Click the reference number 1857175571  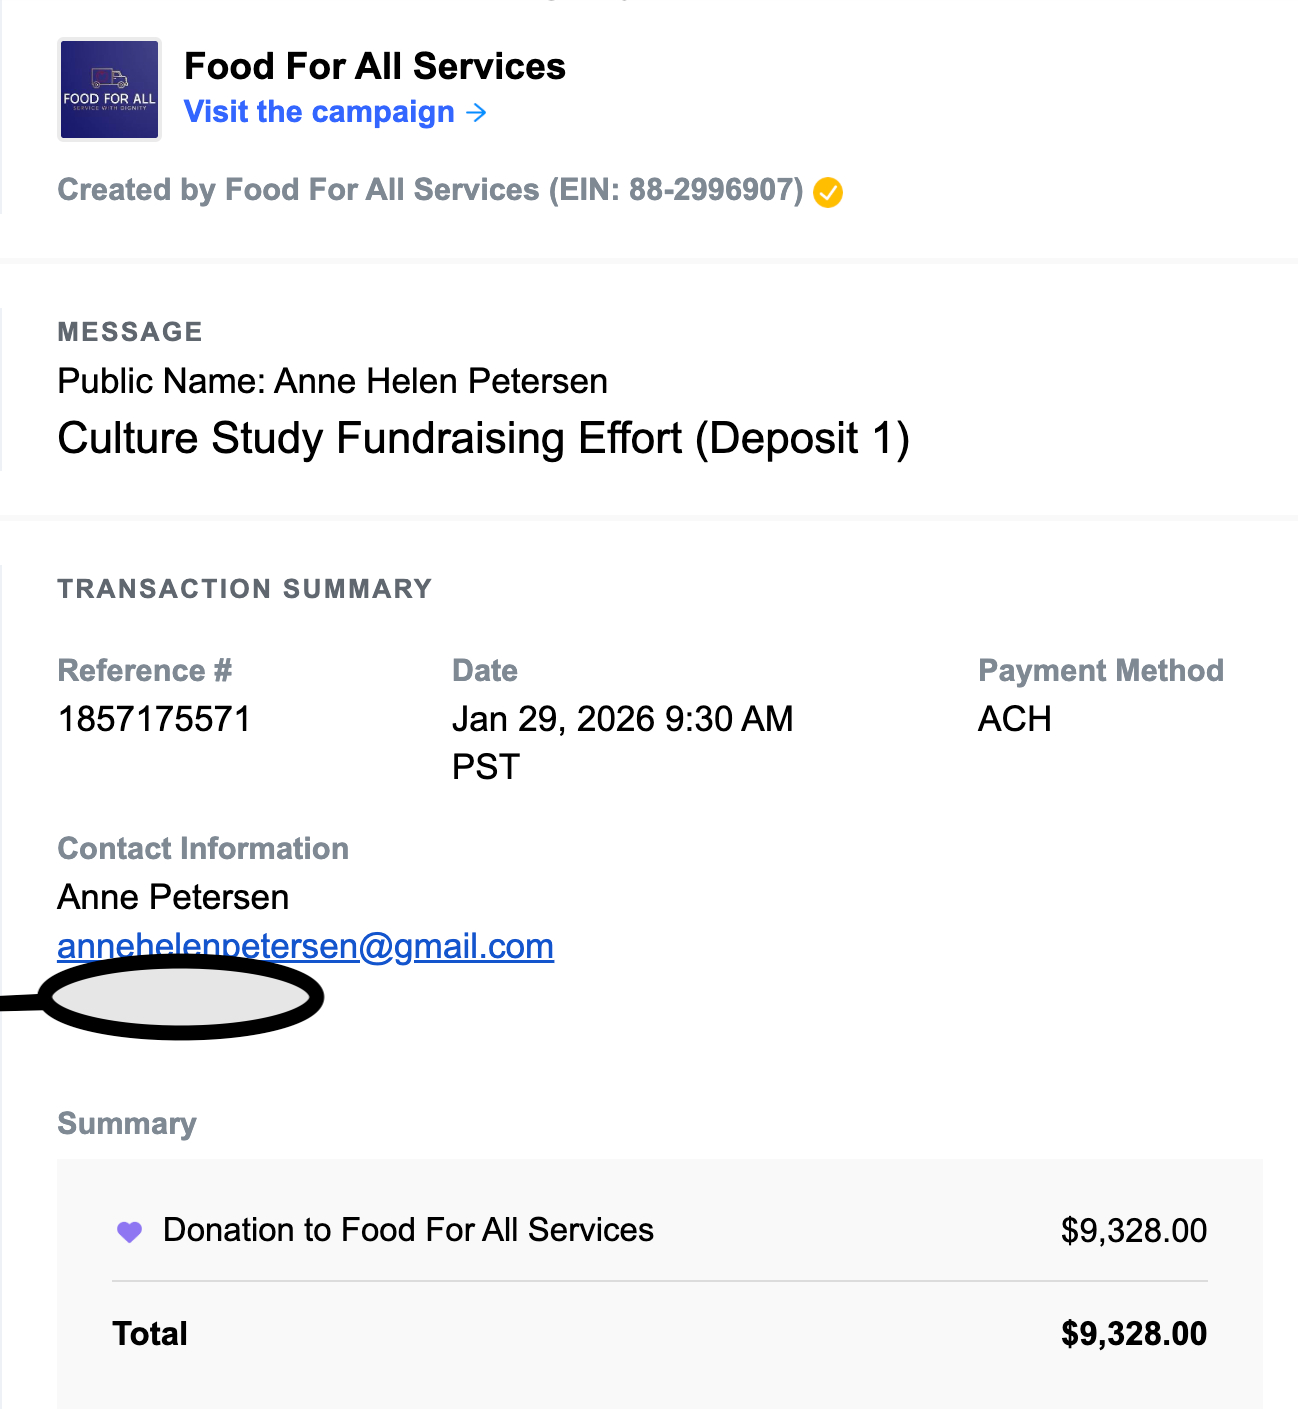(x=154, y=719)
